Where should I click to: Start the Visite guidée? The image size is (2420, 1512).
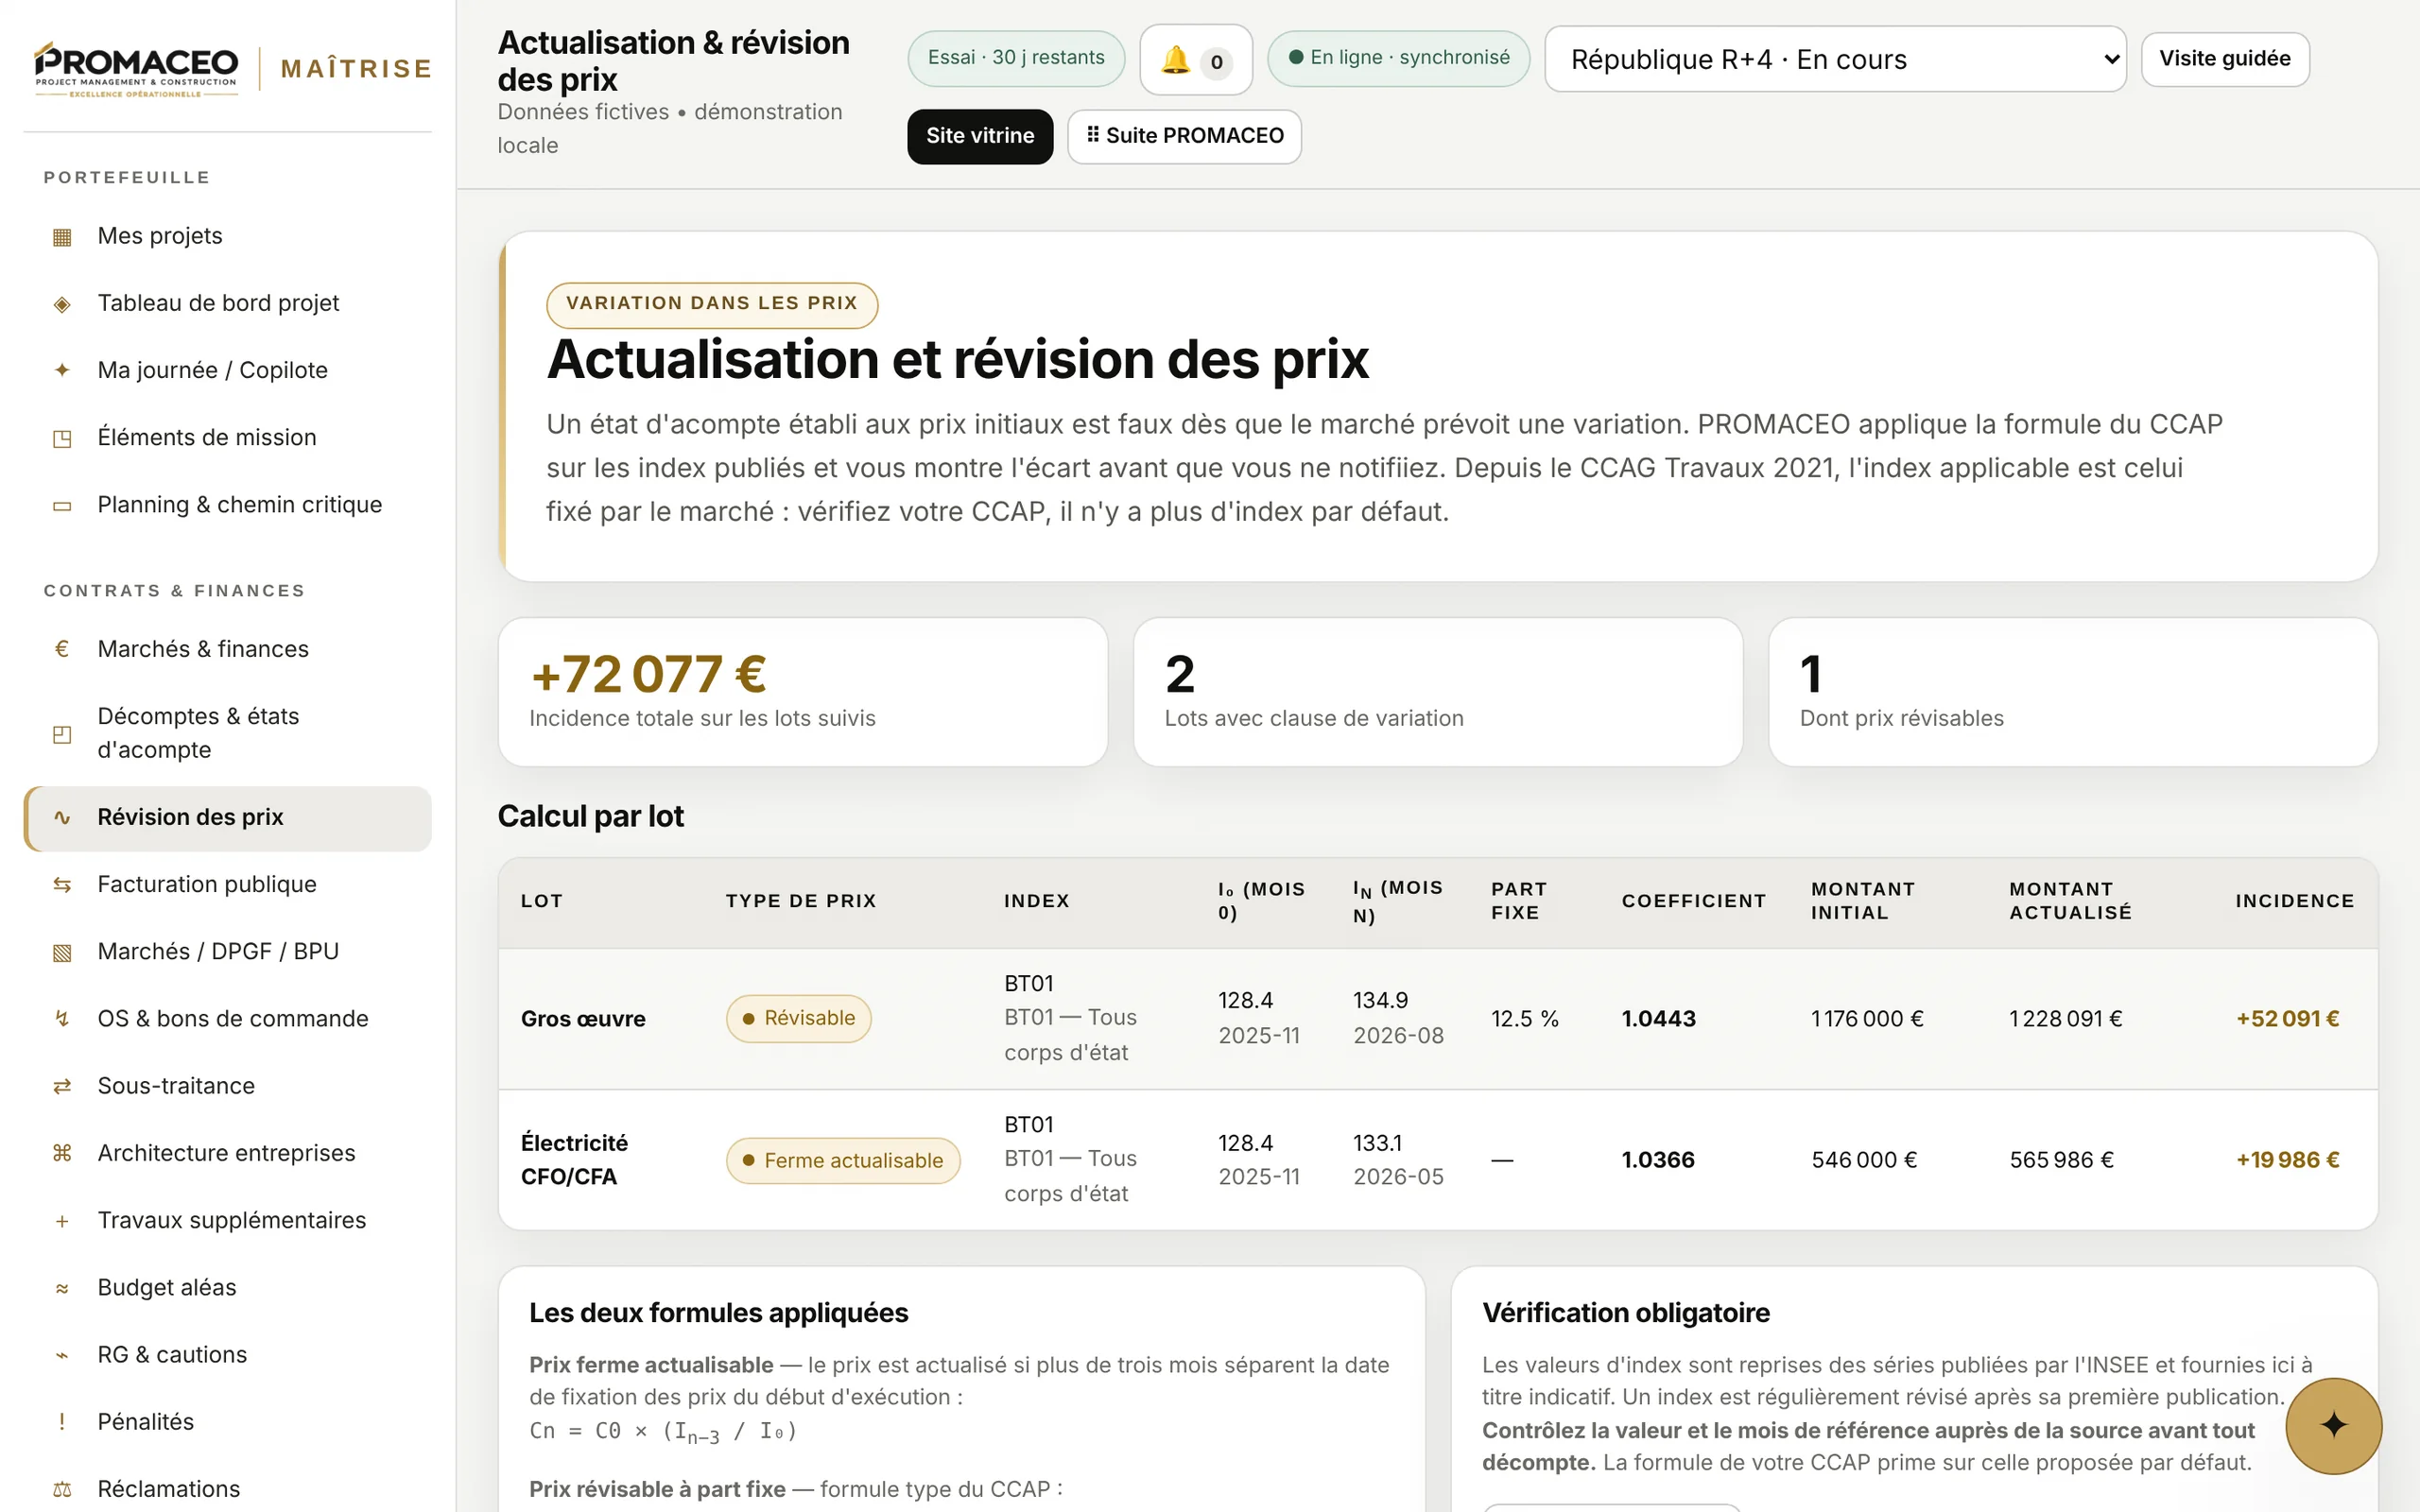[x=2225, y=59]
